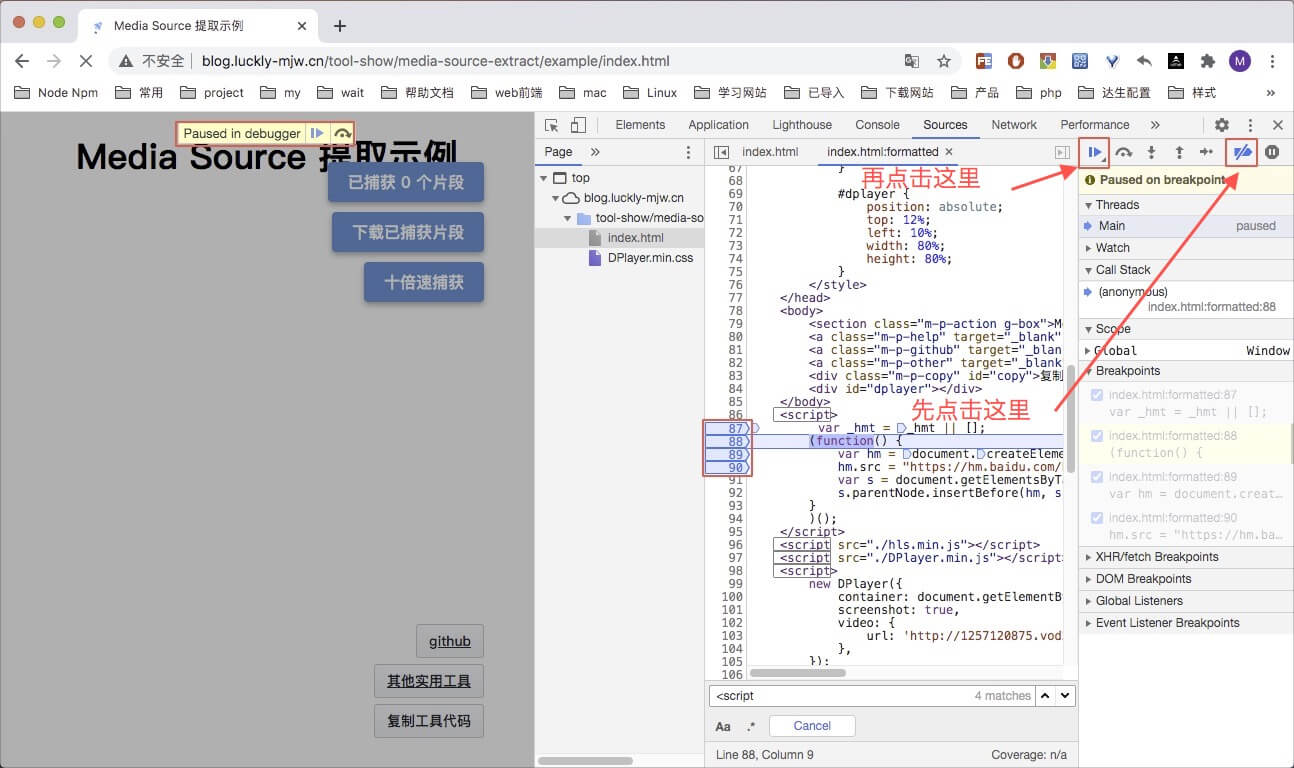Deactivate breakpoints icon
Image resolution: width=1294 pixels, height=768 pixels.
click(x=1243, y=153)
